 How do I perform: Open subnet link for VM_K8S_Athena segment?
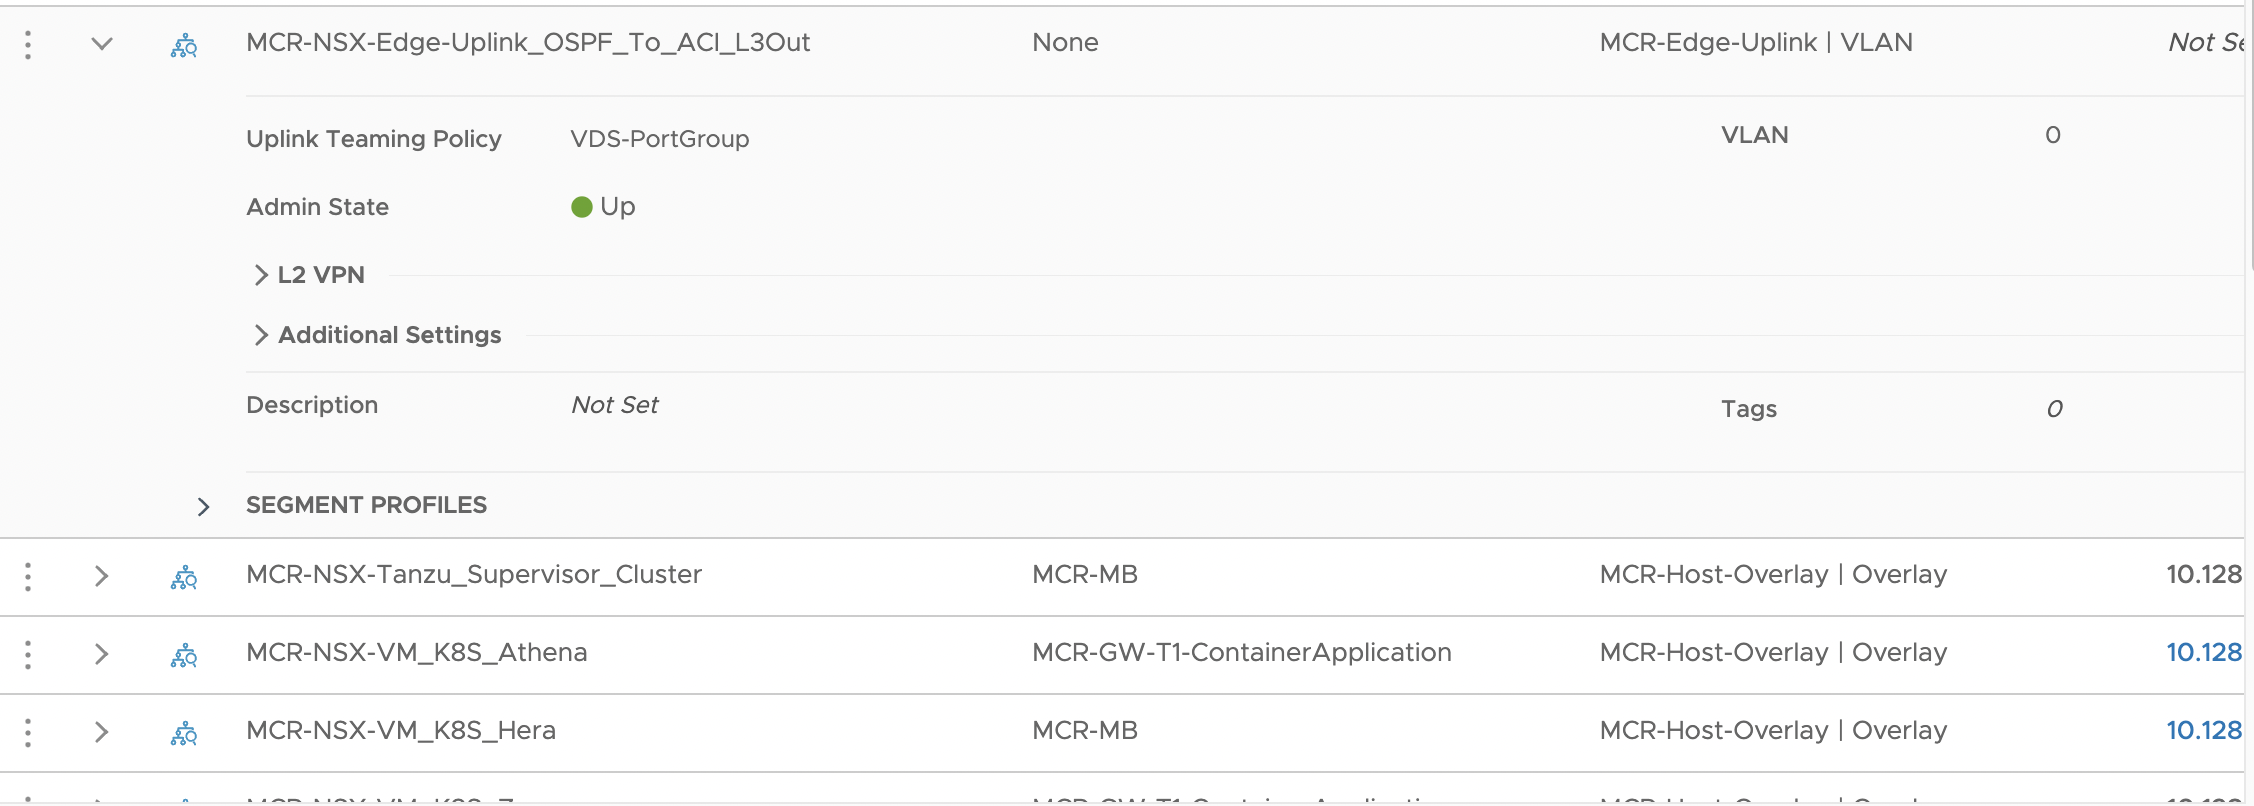pyautogui.click(x=2204, y=652)
